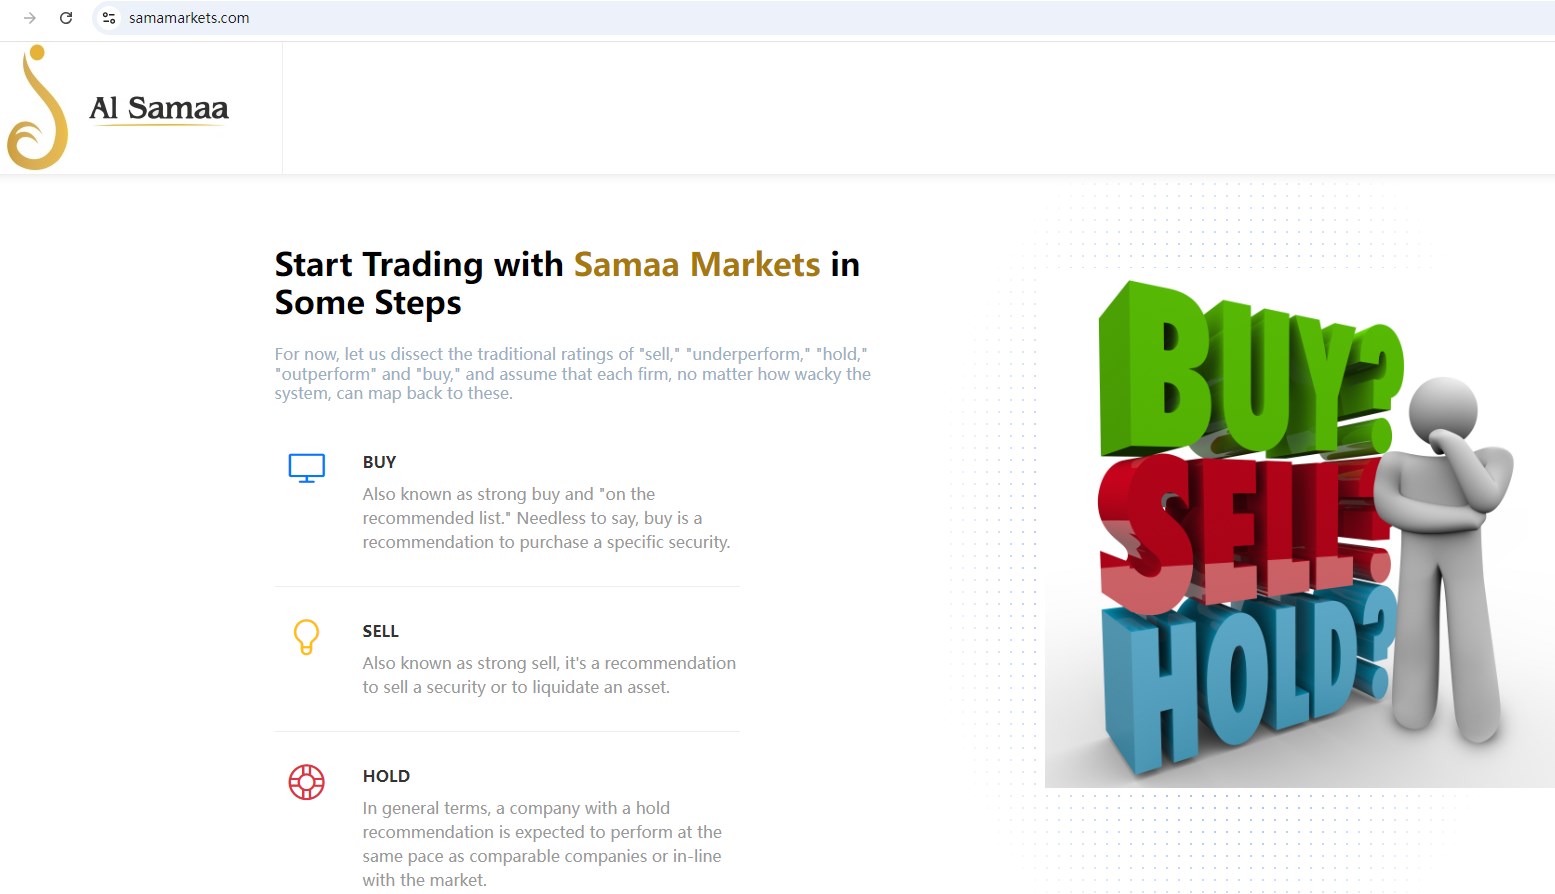This screenshot has height=894, width=1555.
Task: Click the blue monitor icon beside BUY
Action: point(306,467)
